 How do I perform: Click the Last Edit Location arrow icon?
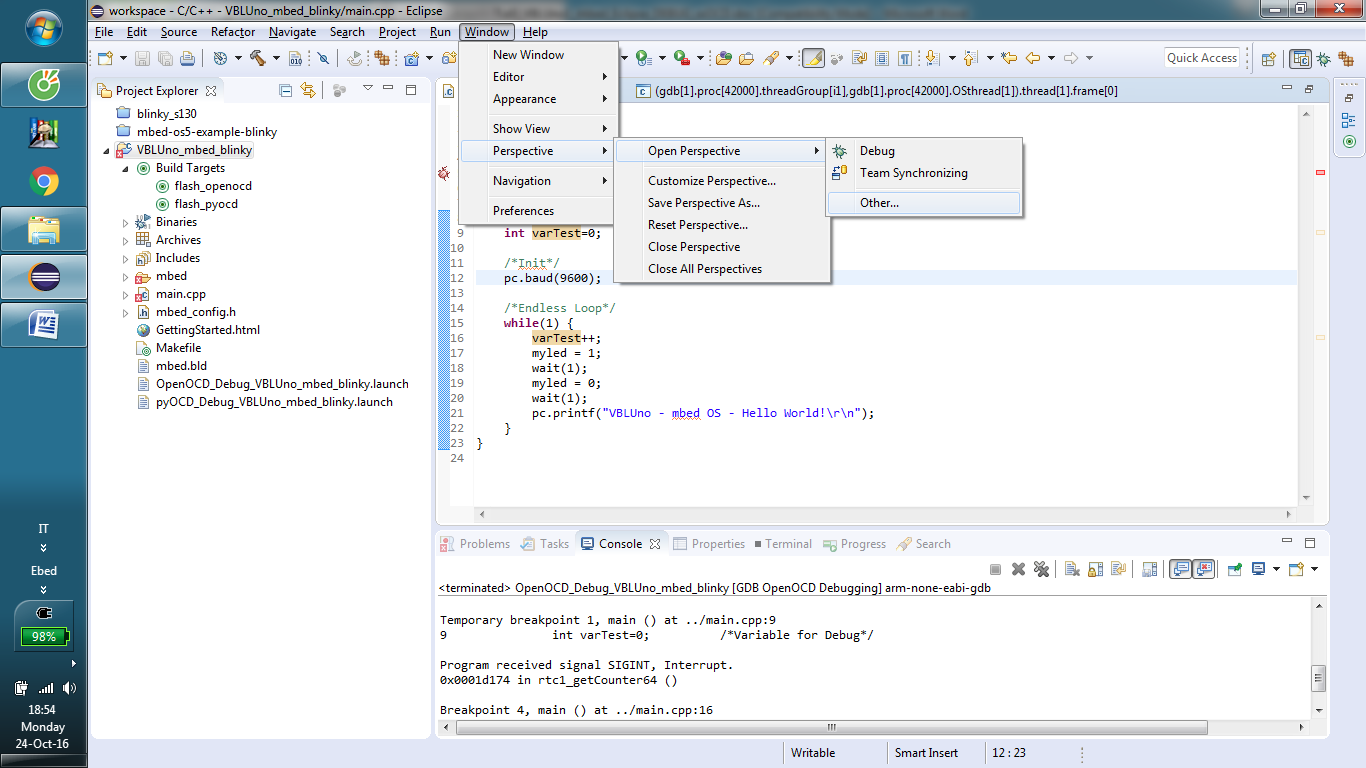click(x=1009, y=58)
